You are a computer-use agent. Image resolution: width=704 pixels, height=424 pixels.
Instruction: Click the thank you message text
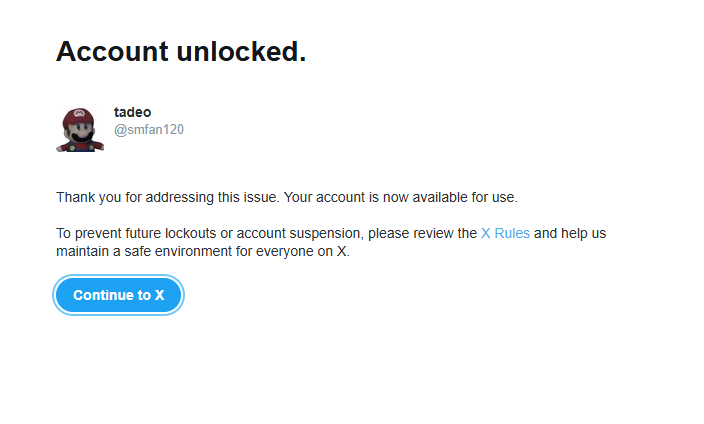tap(287, 197)
